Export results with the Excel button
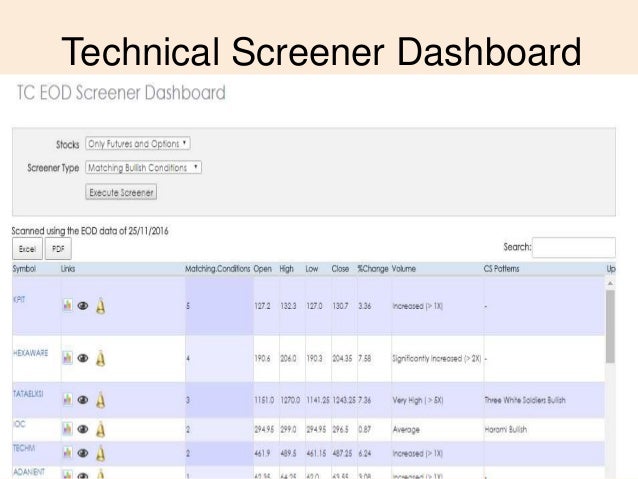This screenshot has height=479, width=638. pos(27,249)
